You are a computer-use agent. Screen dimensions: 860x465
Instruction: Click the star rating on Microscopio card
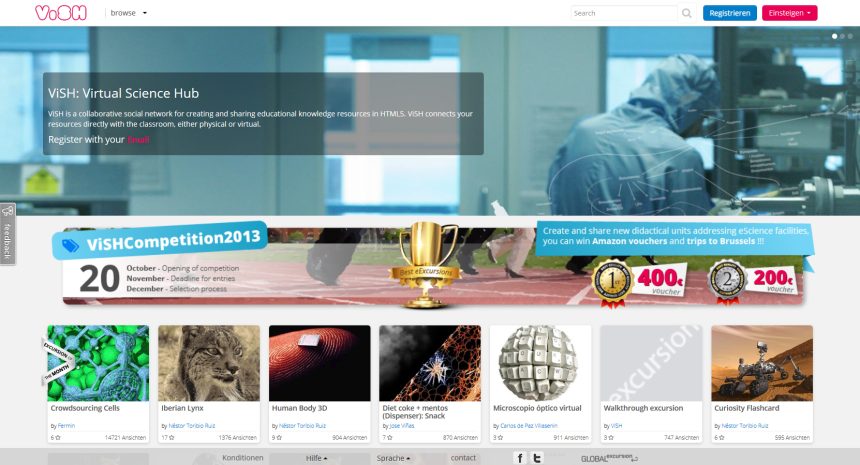[x=498, y=438]
